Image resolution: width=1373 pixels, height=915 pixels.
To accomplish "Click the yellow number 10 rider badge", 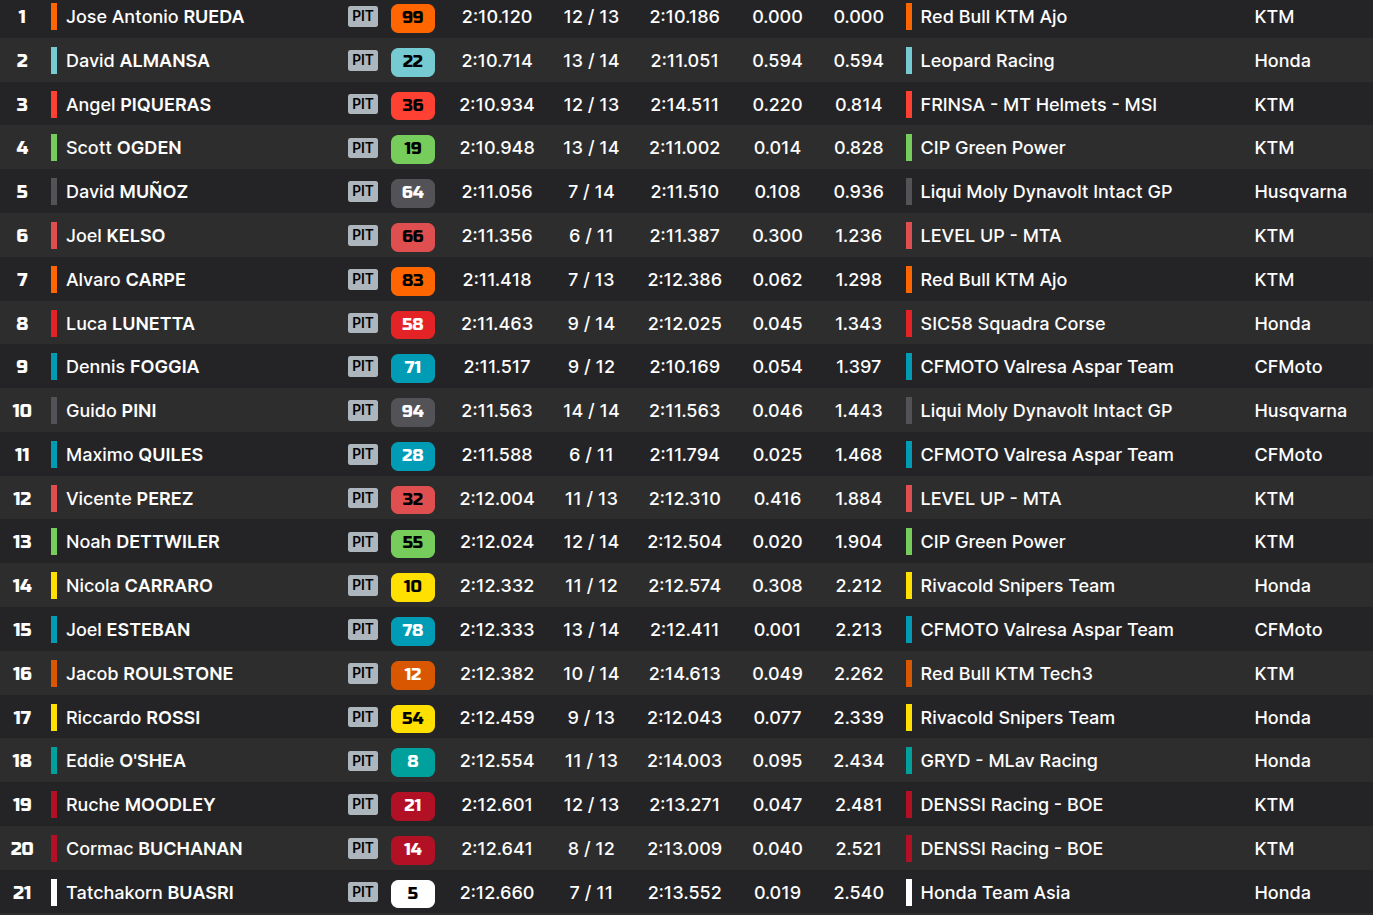I will click(412, 586).
